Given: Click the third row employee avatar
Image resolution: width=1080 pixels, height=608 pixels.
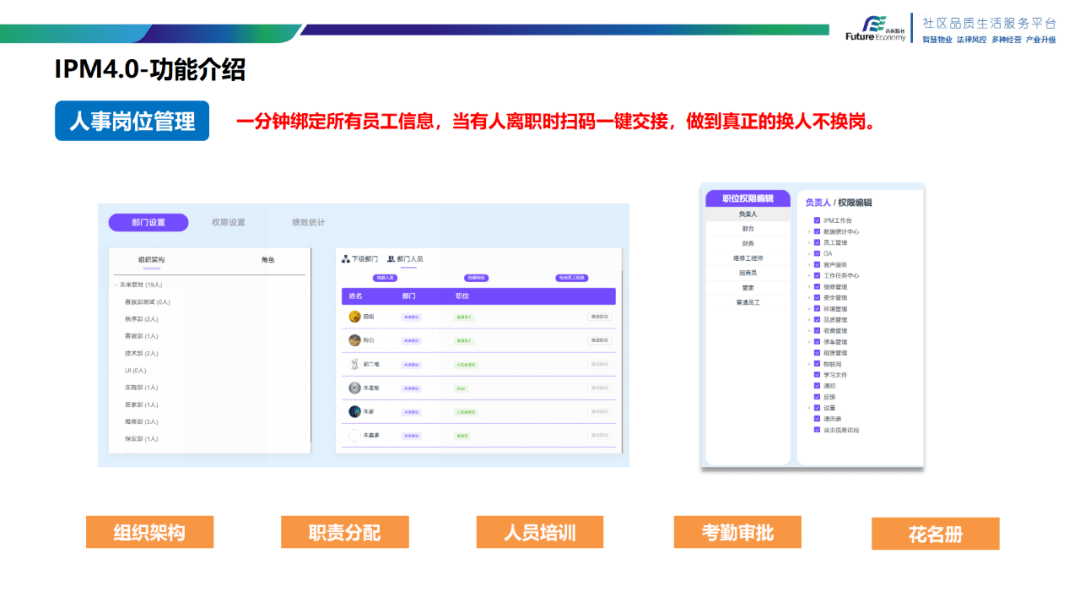Looking at the screenshot, I should coord(354,364).
